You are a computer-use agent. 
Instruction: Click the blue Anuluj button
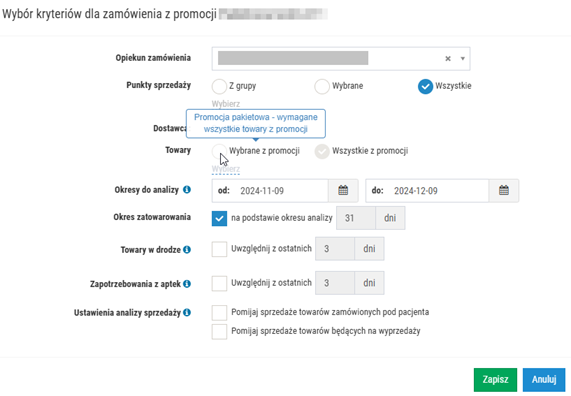544,380
